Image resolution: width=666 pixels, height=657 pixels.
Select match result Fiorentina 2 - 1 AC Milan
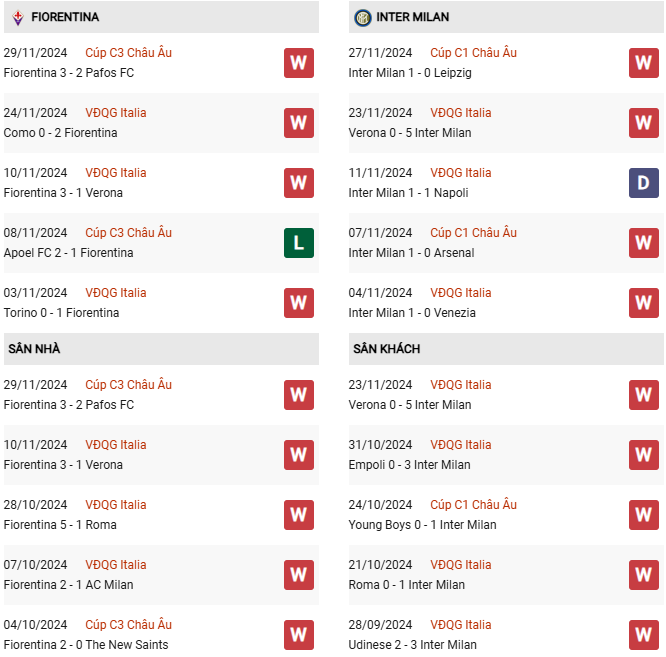(x=68, y=585)
